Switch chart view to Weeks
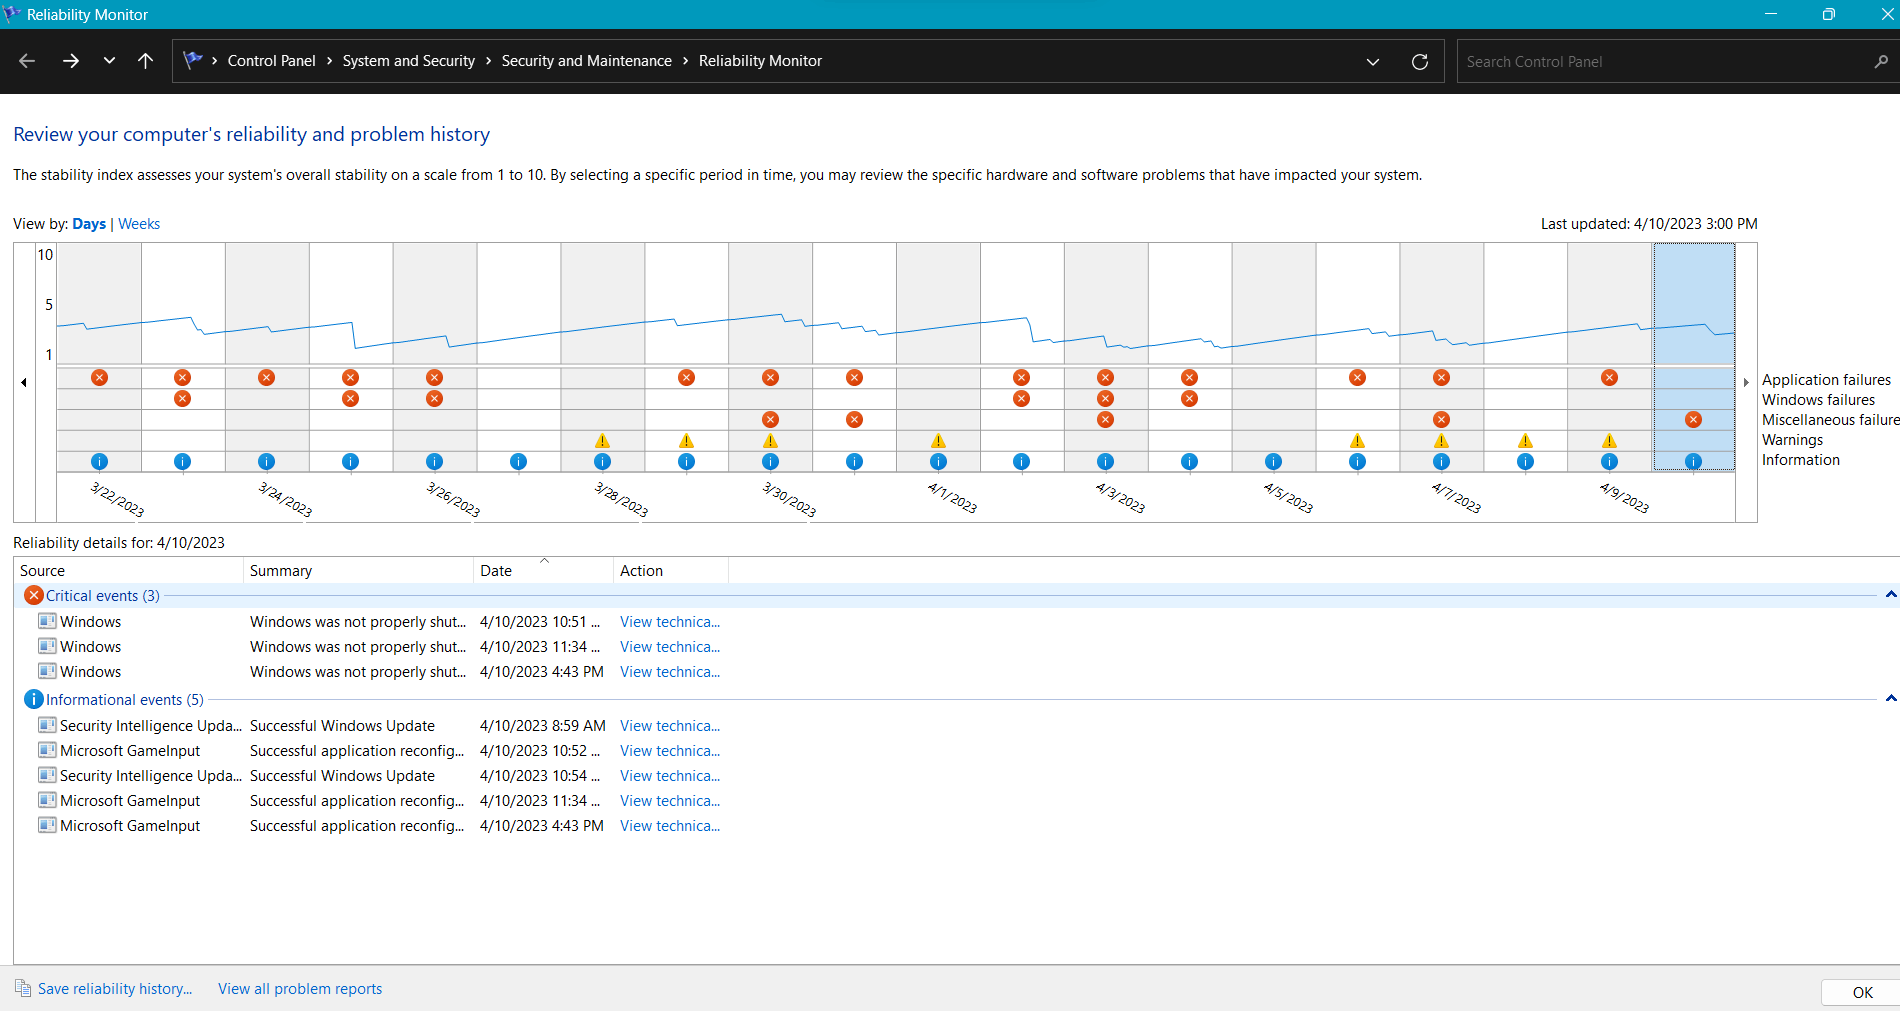The width and height of the screenshot is (1900, 1011). (139, 224)
